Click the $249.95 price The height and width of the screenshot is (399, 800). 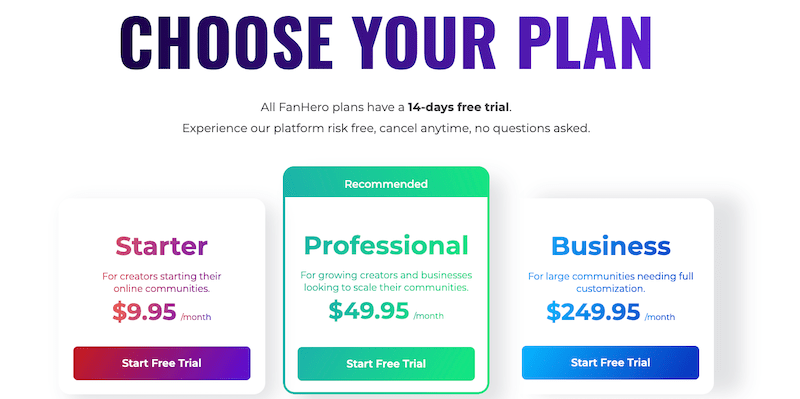593,312
